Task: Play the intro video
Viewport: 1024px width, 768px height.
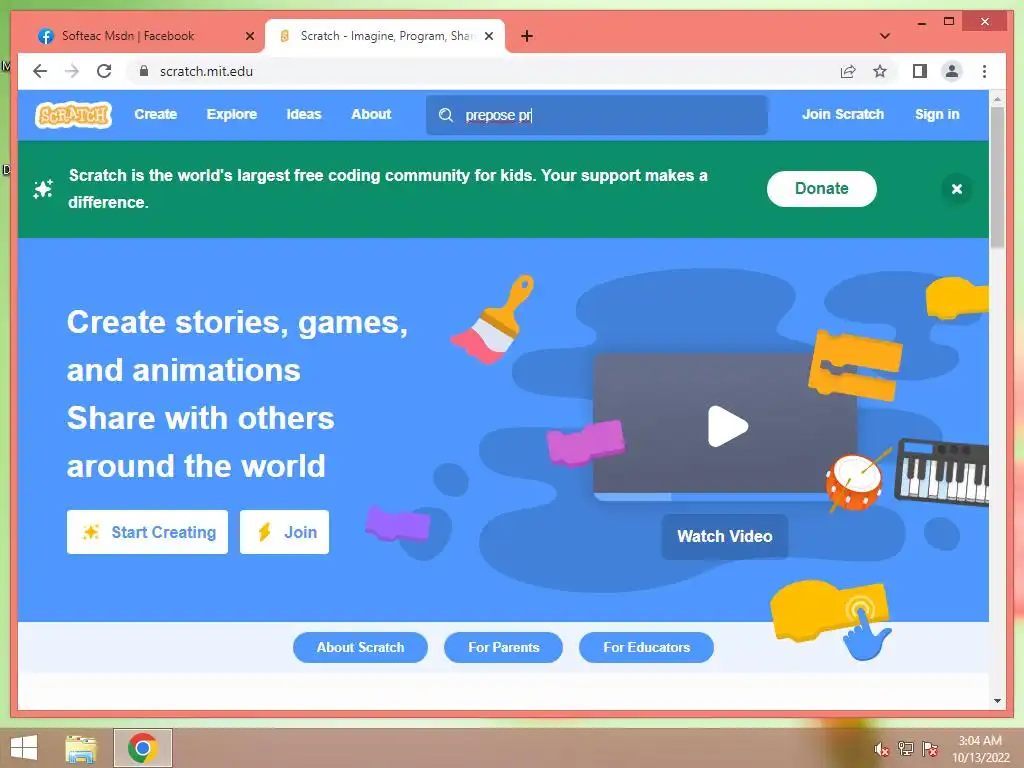Action: point(727,426)
